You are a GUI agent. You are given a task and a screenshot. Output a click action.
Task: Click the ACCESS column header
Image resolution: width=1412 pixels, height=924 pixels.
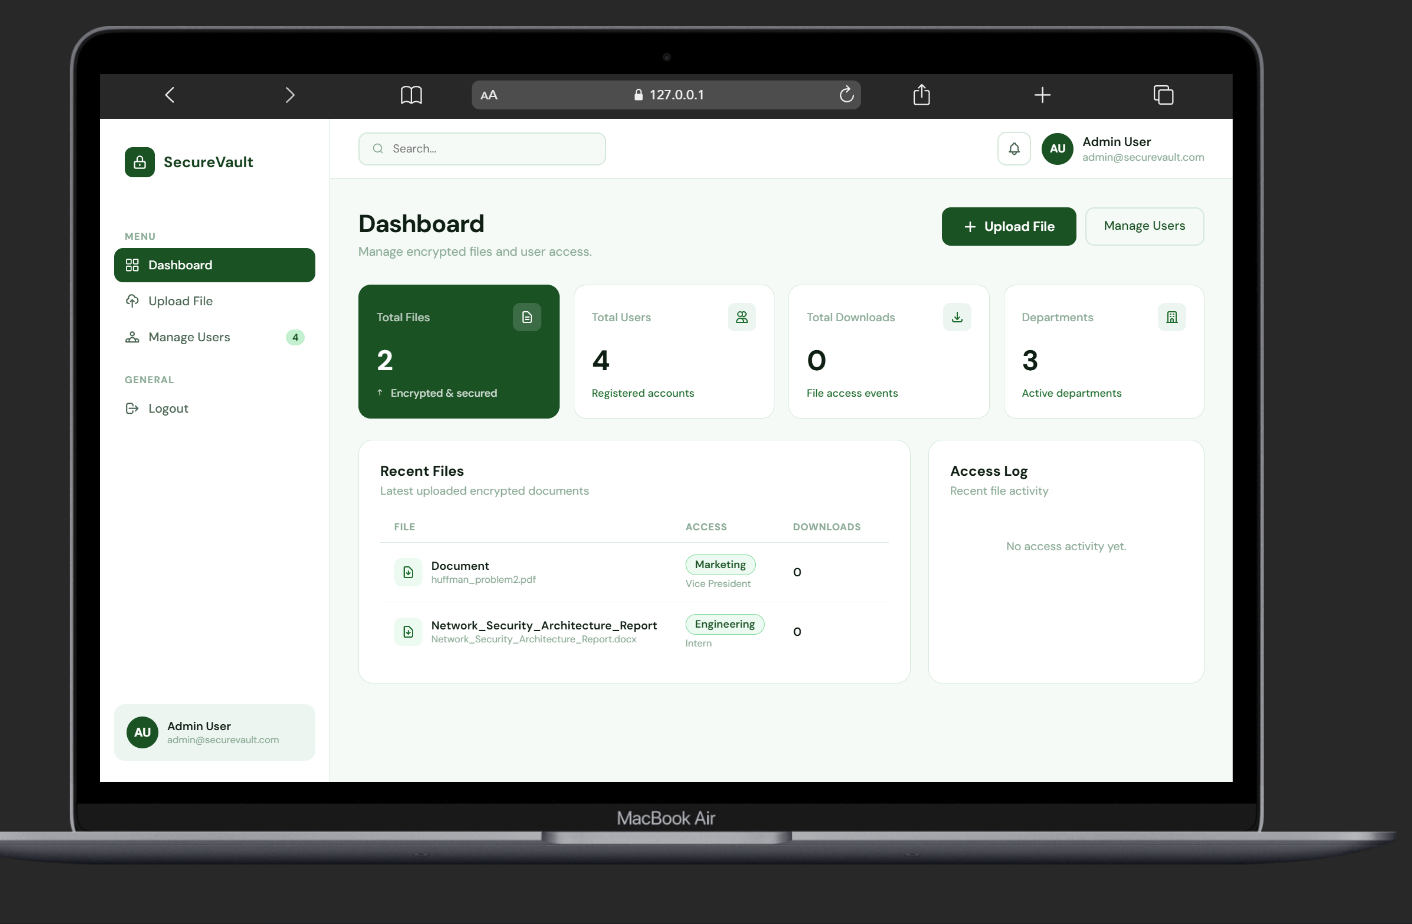click(706, 527)
